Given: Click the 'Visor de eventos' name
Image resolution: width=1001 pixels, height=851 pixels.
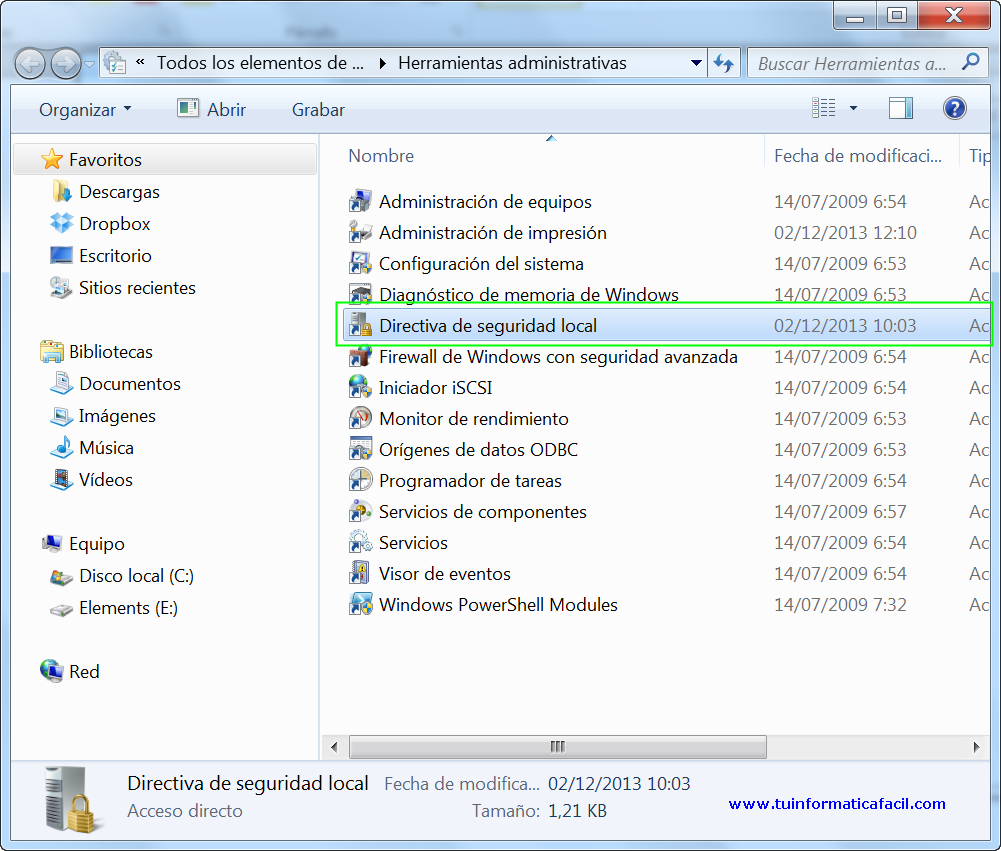Looking at the screenshot, I should point(444,574).
